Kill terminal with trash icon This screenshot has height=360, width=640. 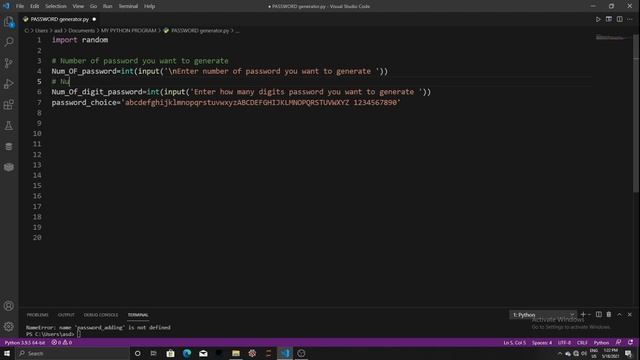coord(609,314)
